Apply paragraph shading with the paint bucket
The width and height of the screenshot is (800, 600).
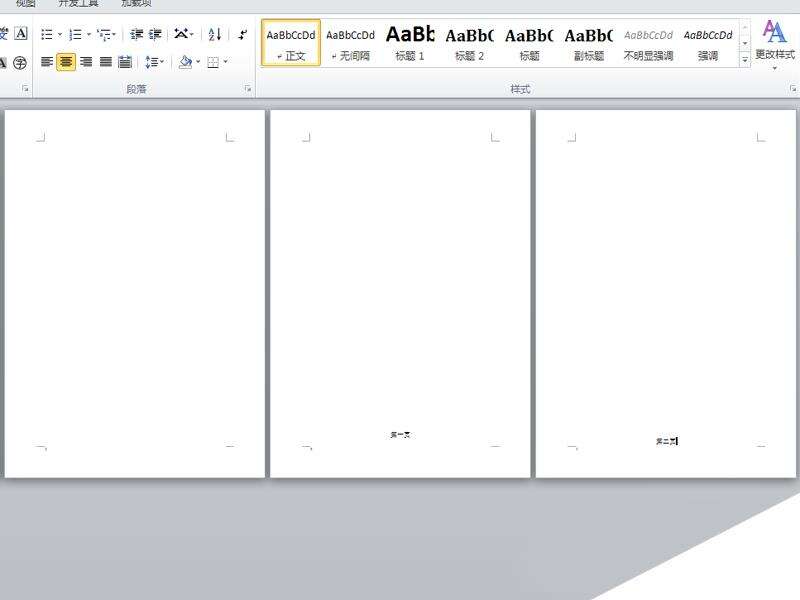186,62
